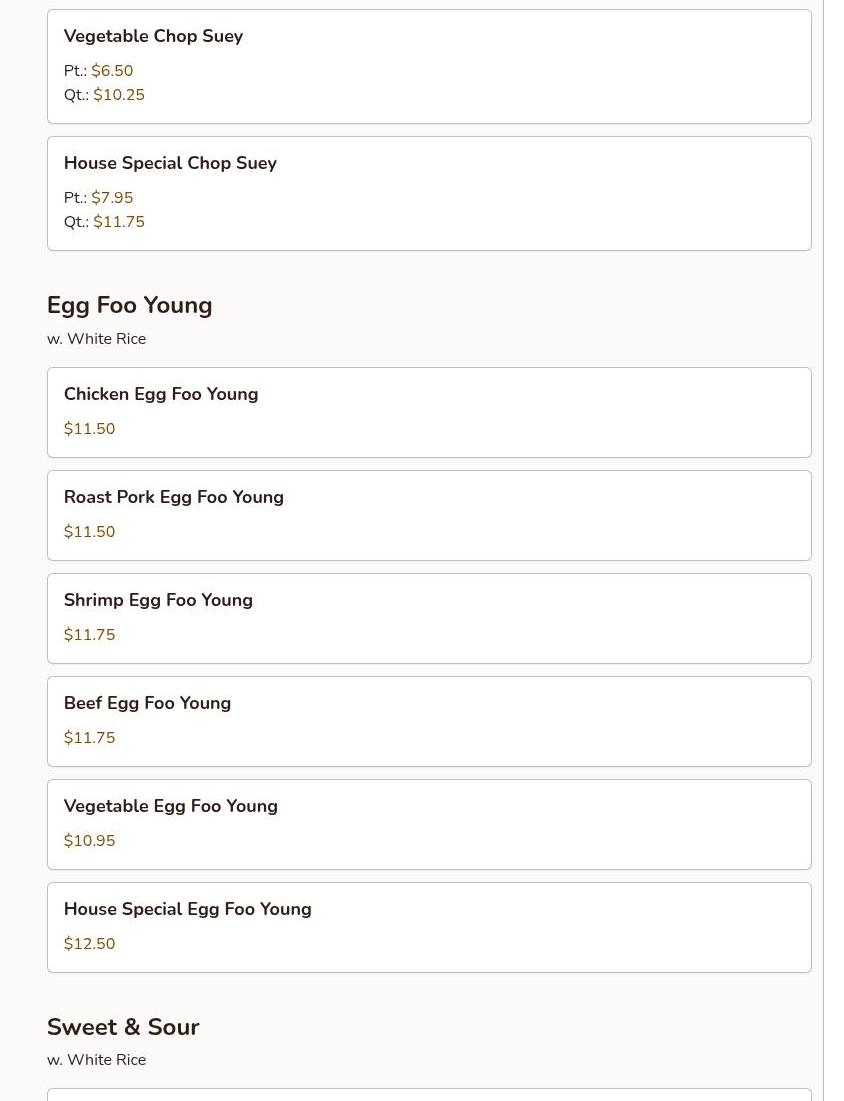Open House Special Chop Suey item
The height and width of the screenshot is (1101, 844).
[x=429, y=194]
